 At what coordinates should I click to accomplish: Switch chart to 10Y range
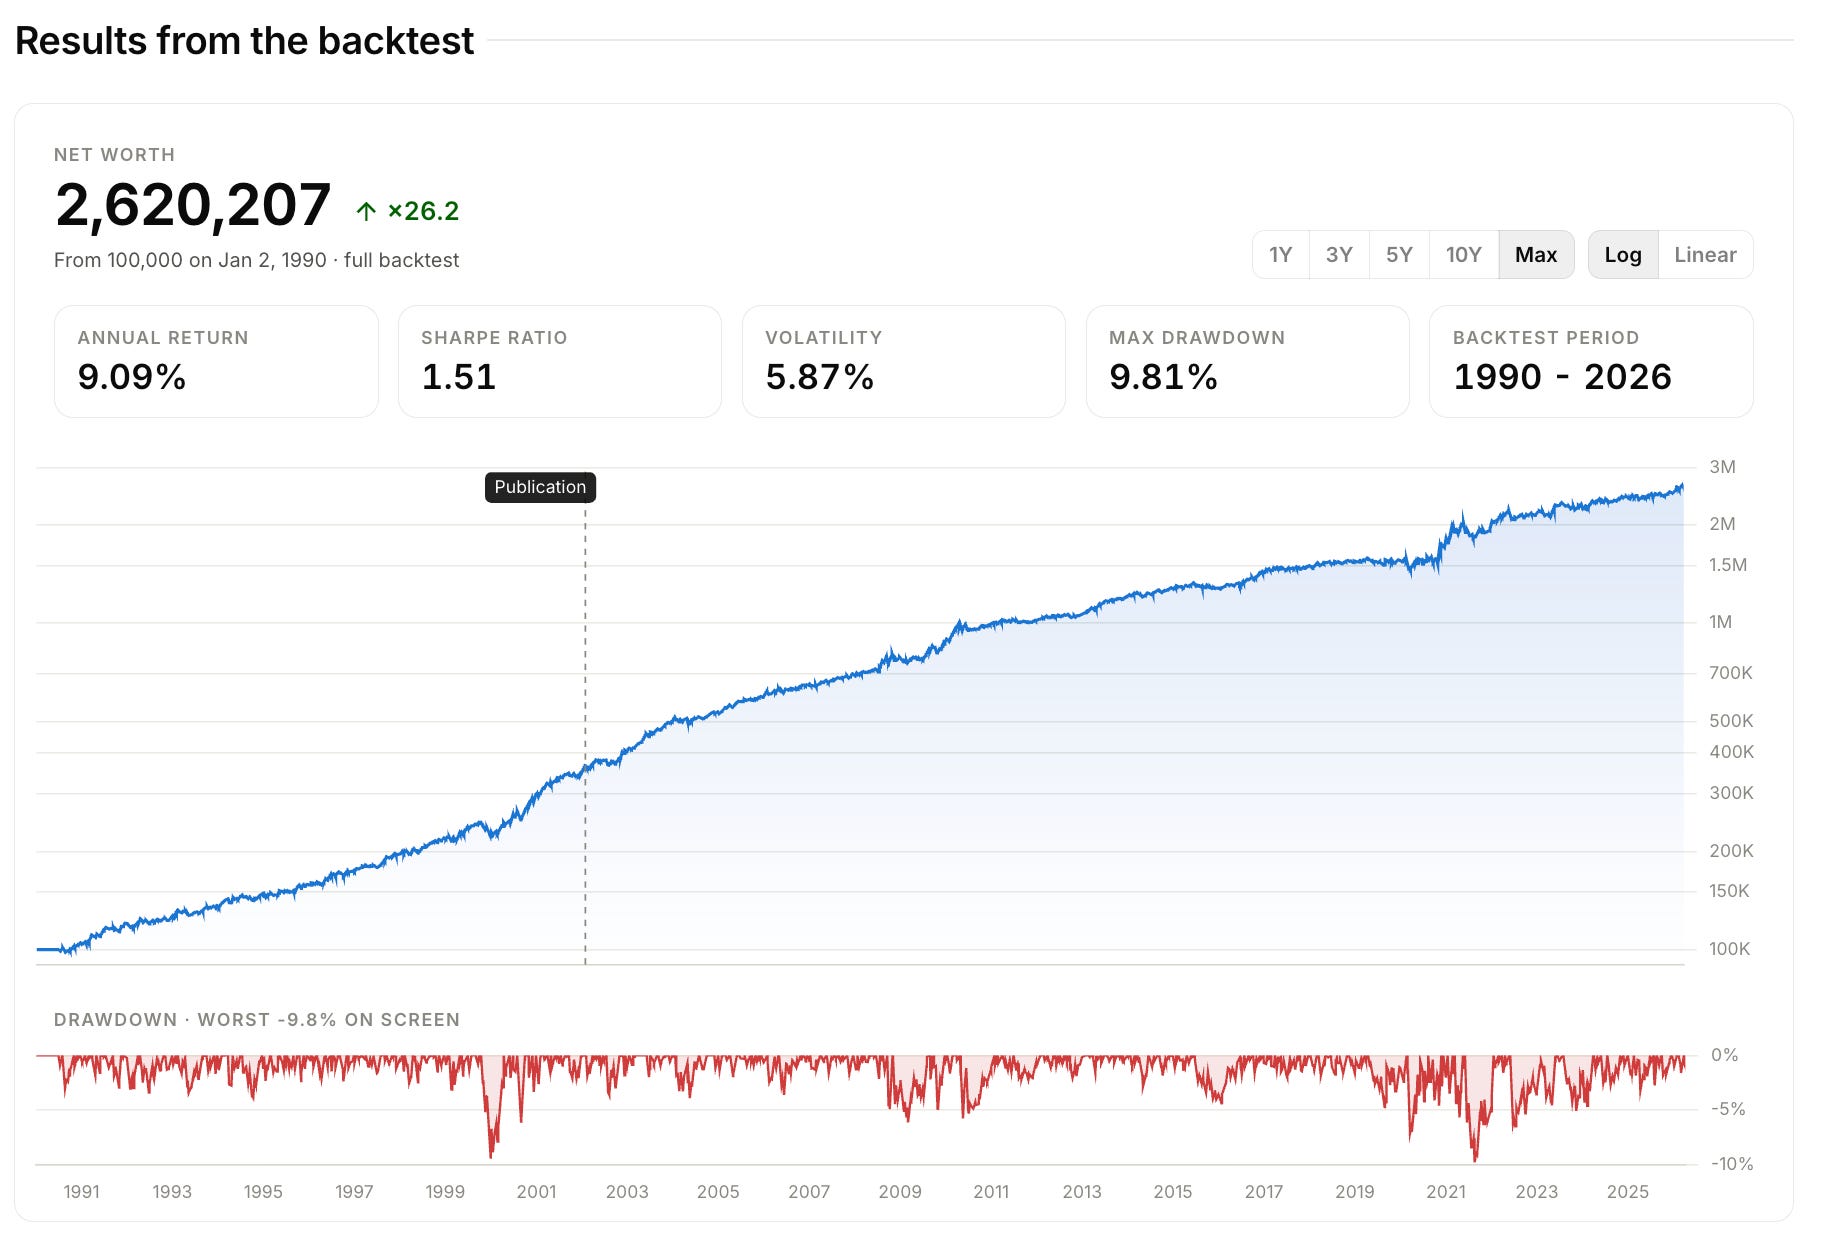pos(1463,255)
